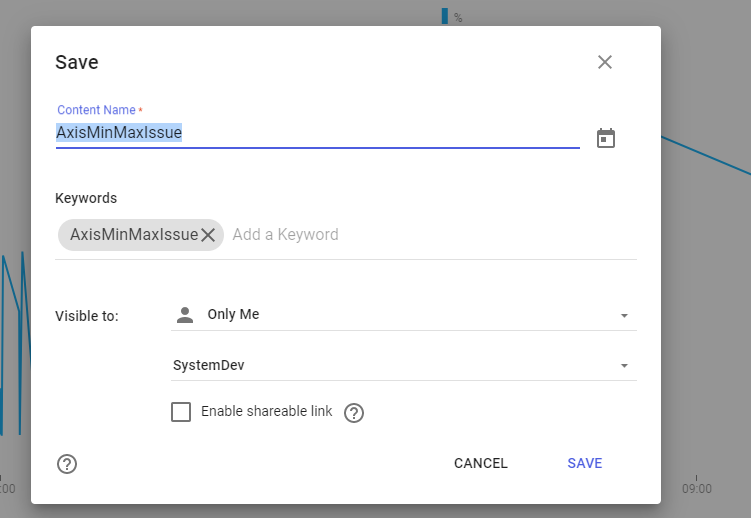Click the 09:00 axis label on chart
The height and width of the screenshot is (518, 751).
pyautogui.click(x=697, y=489)
